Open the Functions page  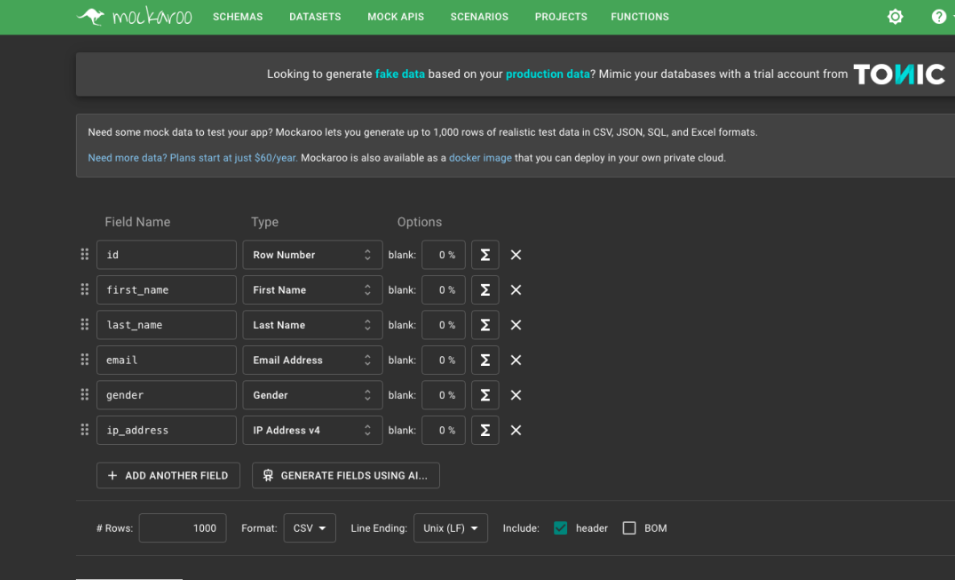pos(640,17)
